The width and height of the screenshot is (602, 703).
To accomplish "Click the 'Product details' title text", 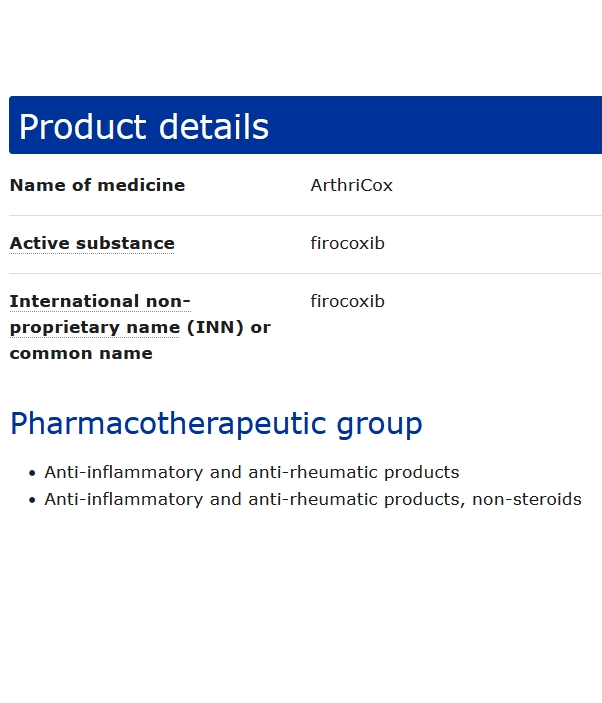I will (143, 127).
